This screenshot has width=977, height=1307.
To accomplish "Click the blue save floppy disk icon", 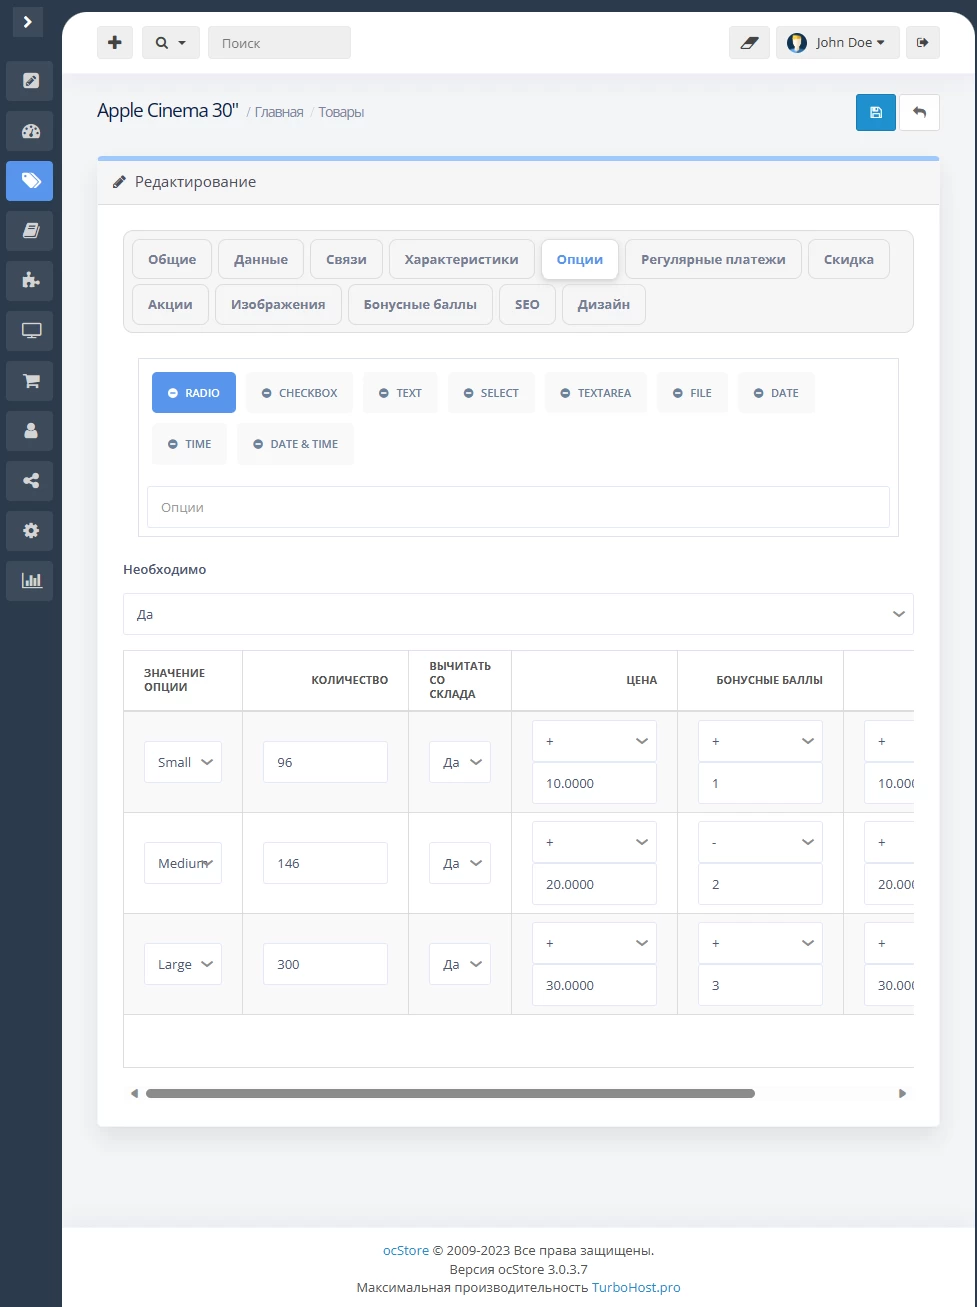I will tap(875, 112).
